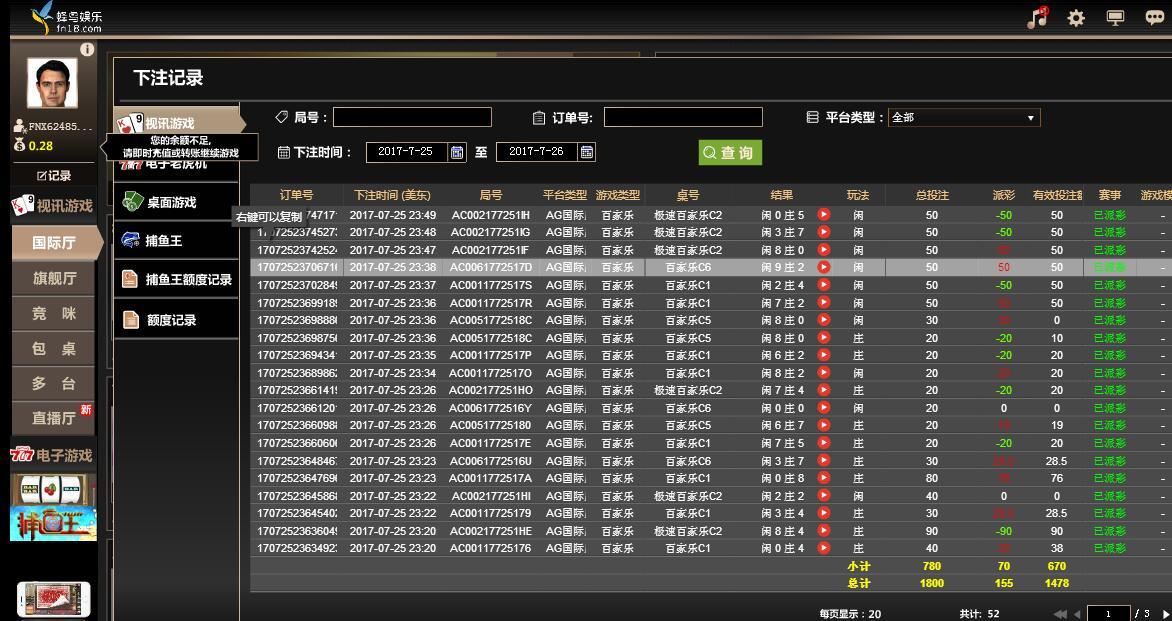The image size is (1172, 621).
Task: Click balance amount 0.28
Action: click(x=40, y=146)
